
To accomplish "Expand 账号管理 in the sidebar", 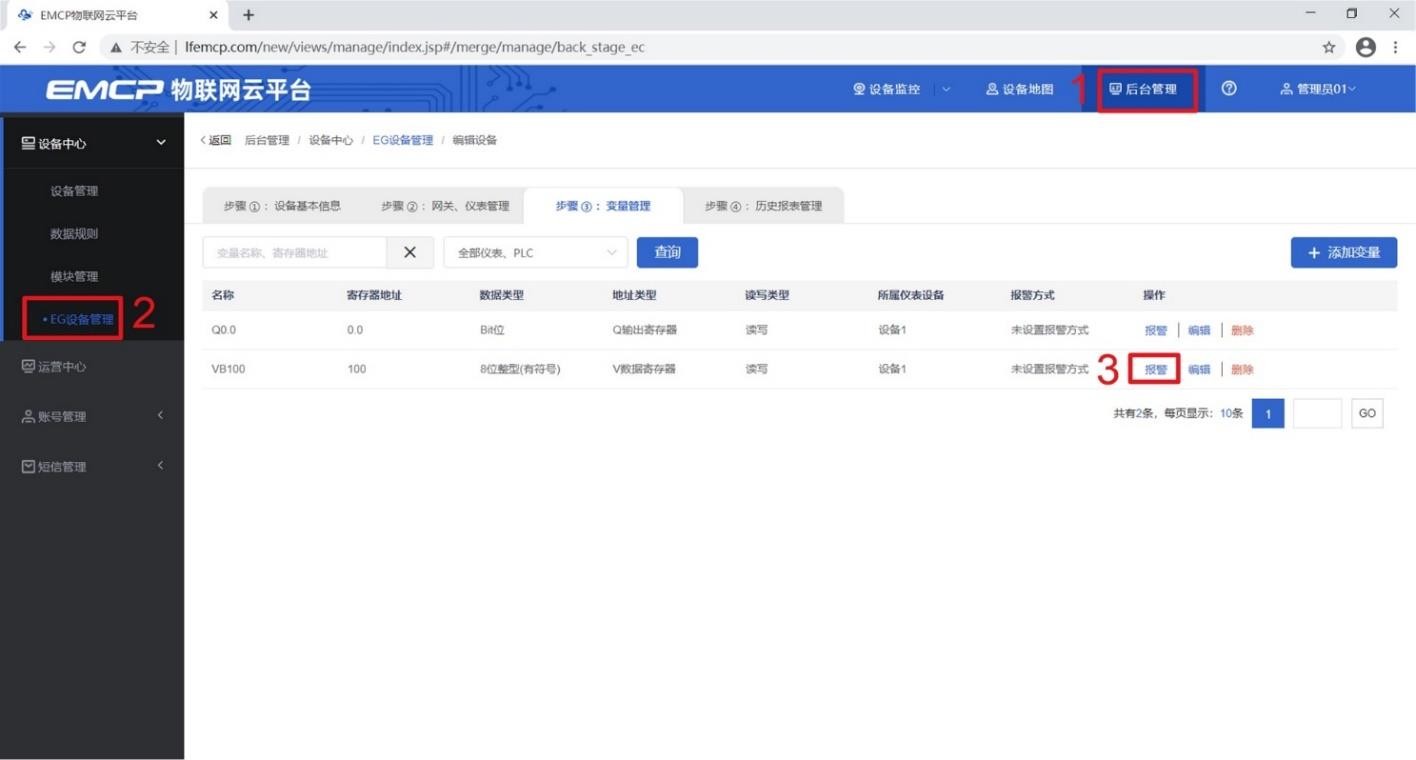I will tap(92, 416).
